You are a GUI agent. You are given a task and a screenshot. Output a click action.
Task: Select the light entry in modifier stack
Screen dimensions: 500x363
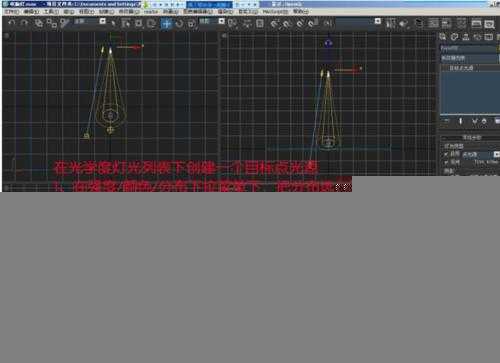coord(462,68)
